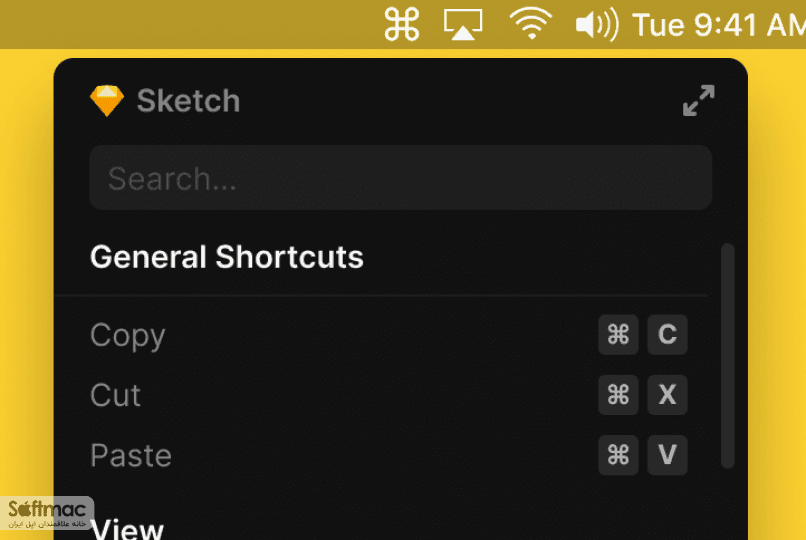Click into the Search field
Viewport: 806px width, 540px height.
click(400, 178)
